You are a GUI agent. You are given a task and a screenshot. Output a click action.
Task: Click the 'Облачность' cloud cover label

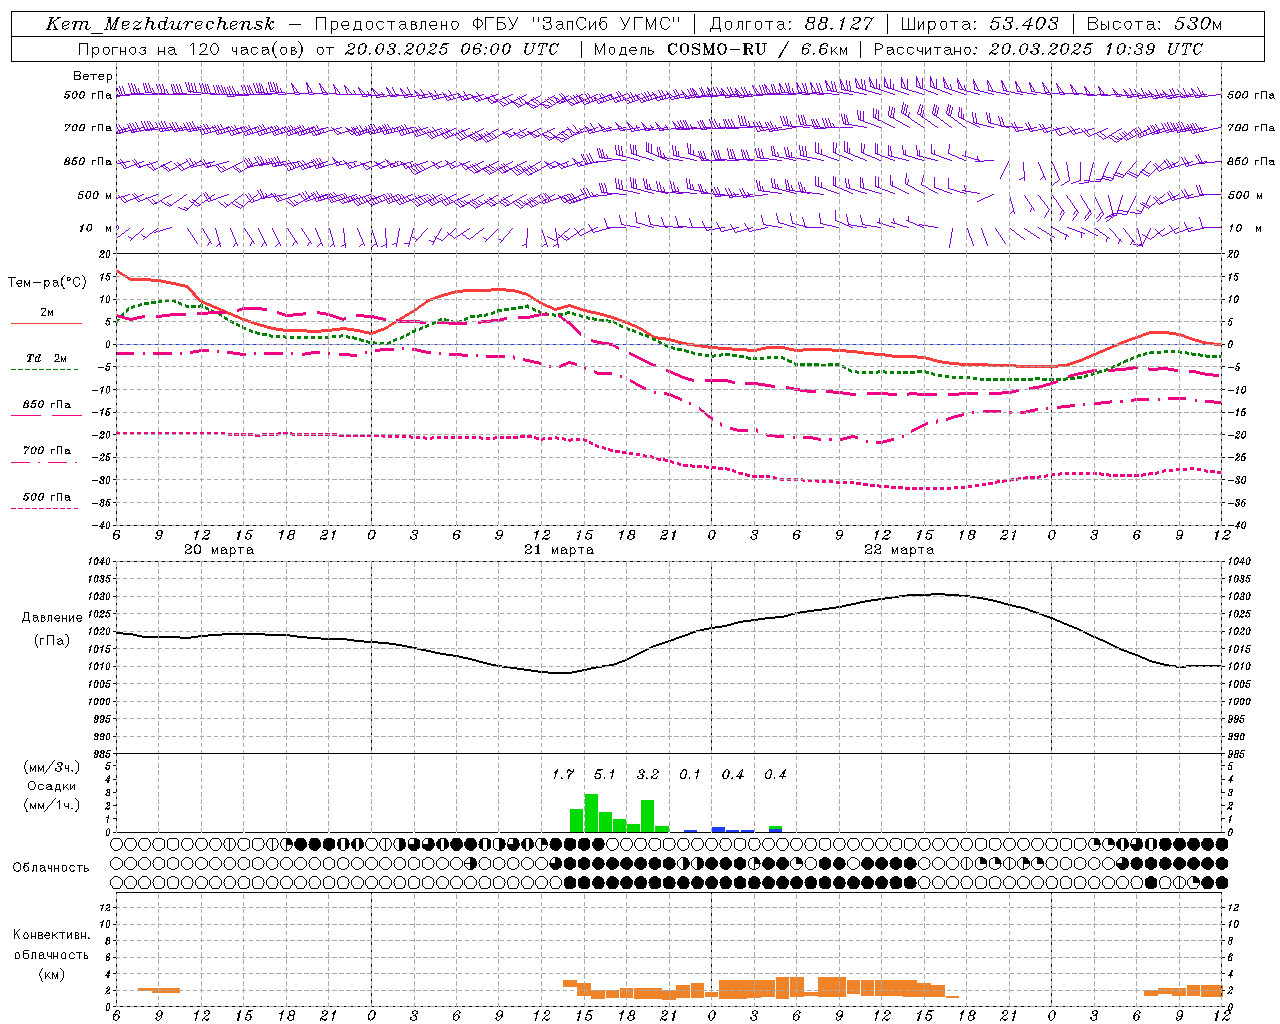51,867
